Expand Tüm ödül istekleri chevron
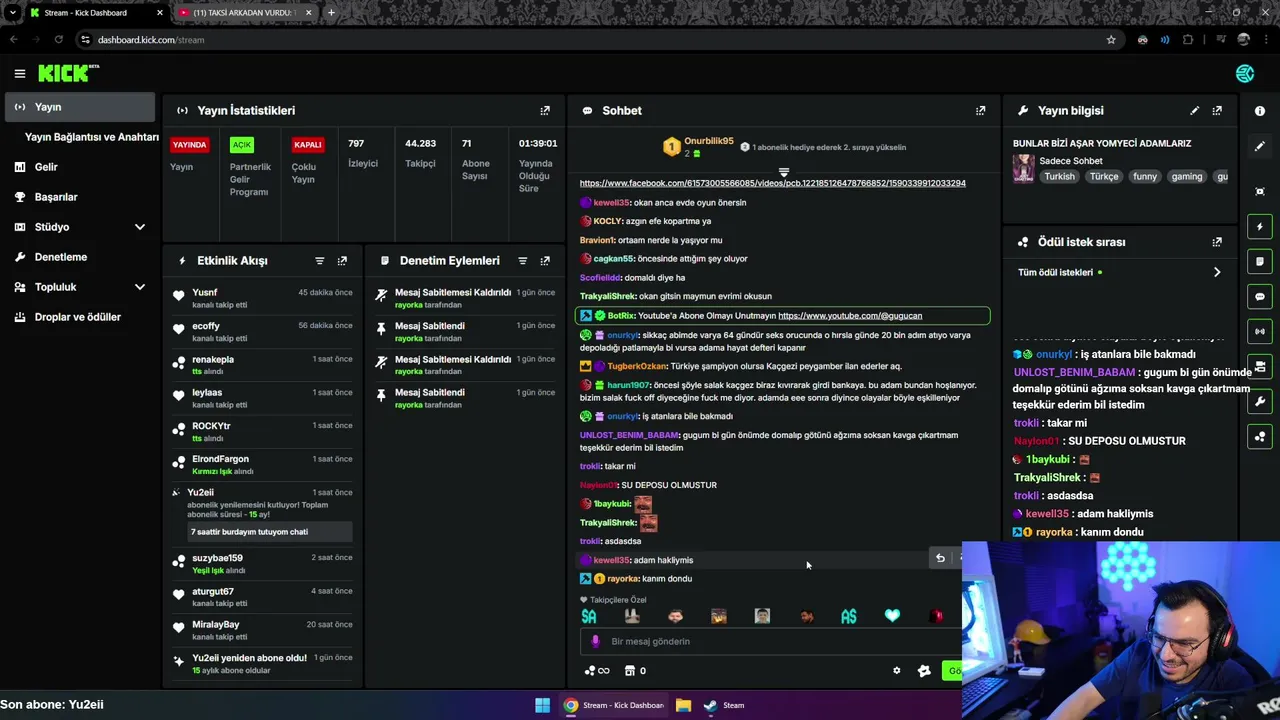The height and width of the screenshot is (720, 1280). click(x=1217, y=272)
